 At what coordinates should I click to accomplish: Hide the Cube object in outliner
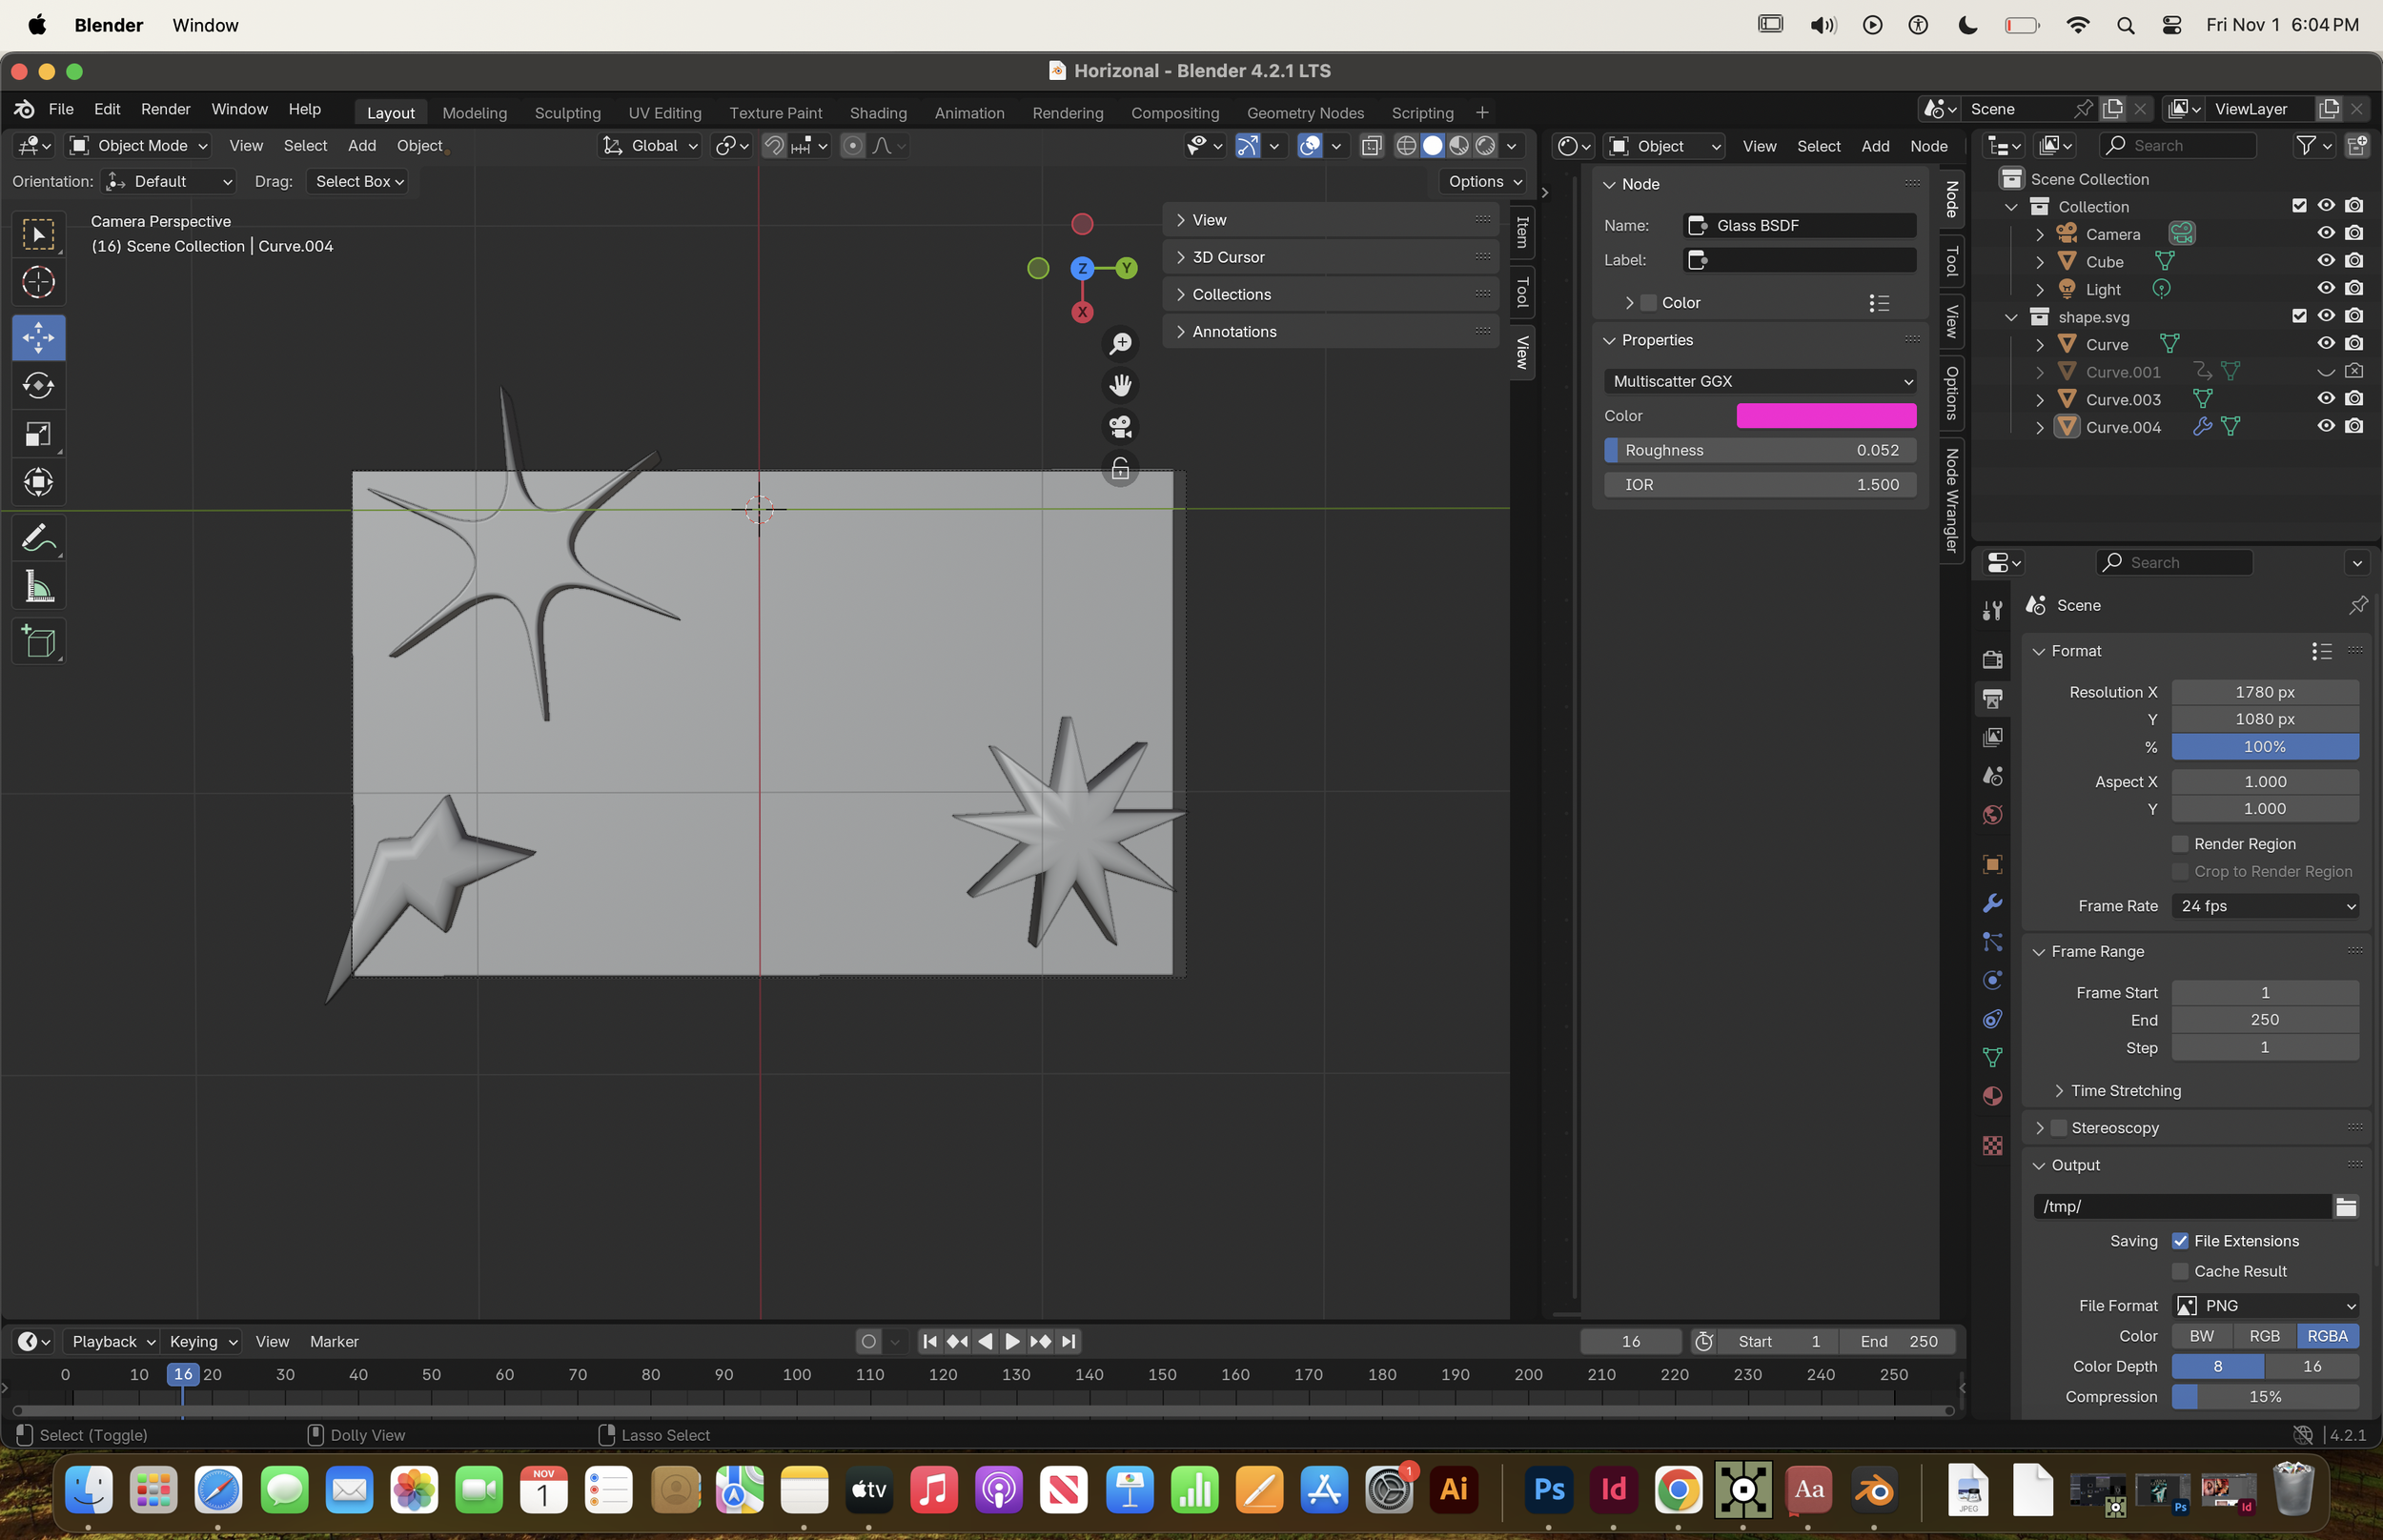click(x=2326, y=261)
